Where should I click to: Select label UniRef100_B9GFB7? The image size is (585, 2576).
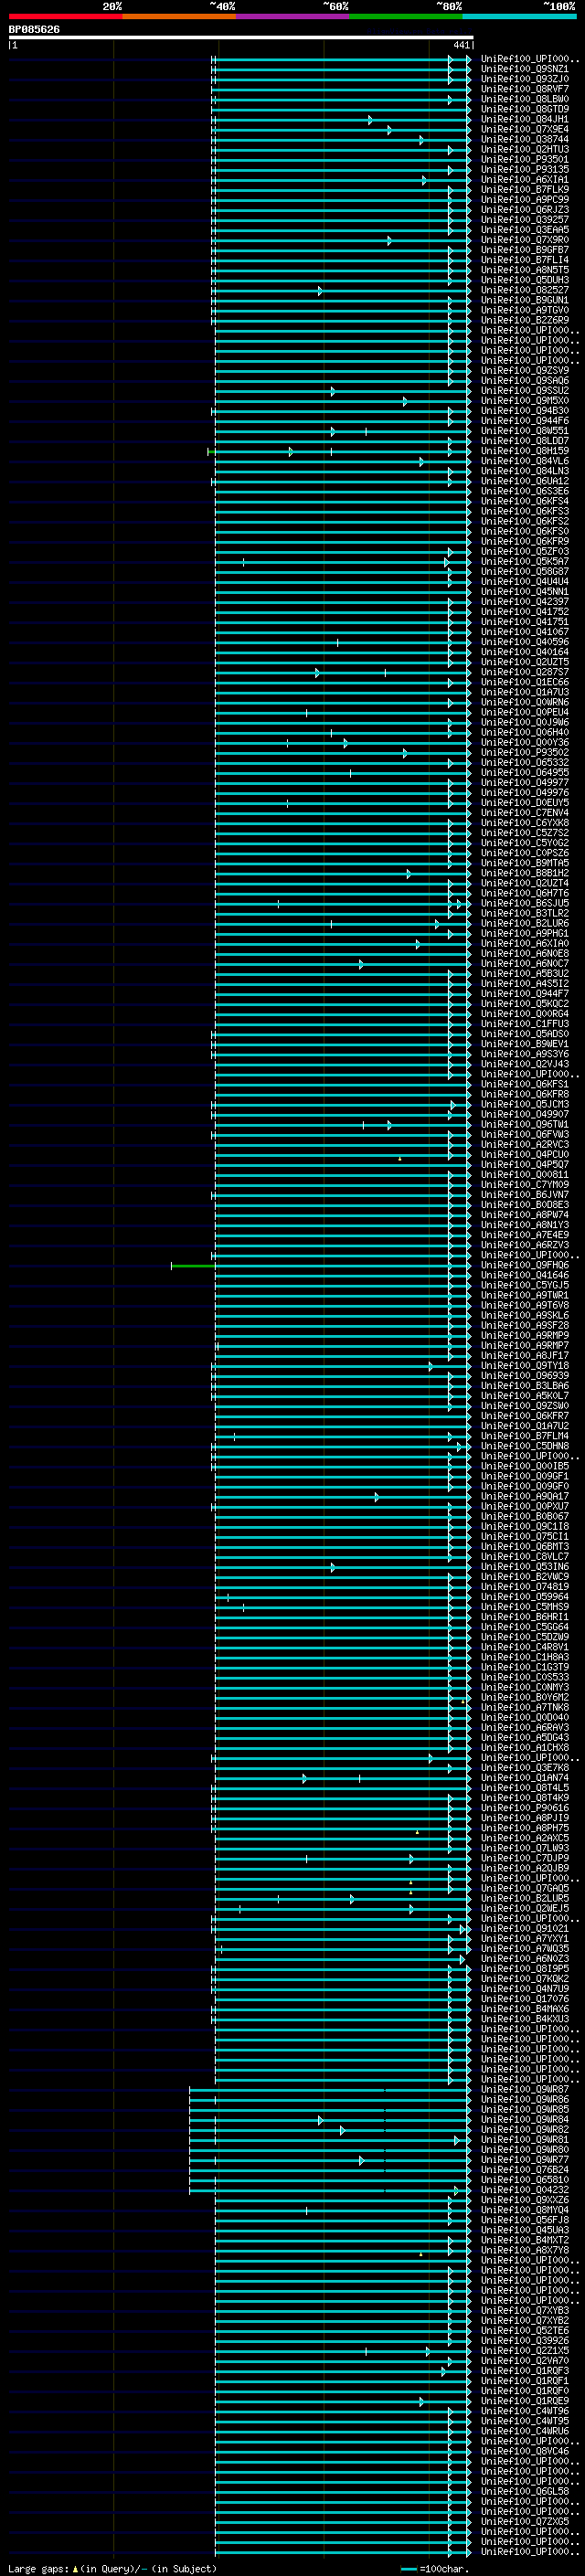[x=525, y=249]
